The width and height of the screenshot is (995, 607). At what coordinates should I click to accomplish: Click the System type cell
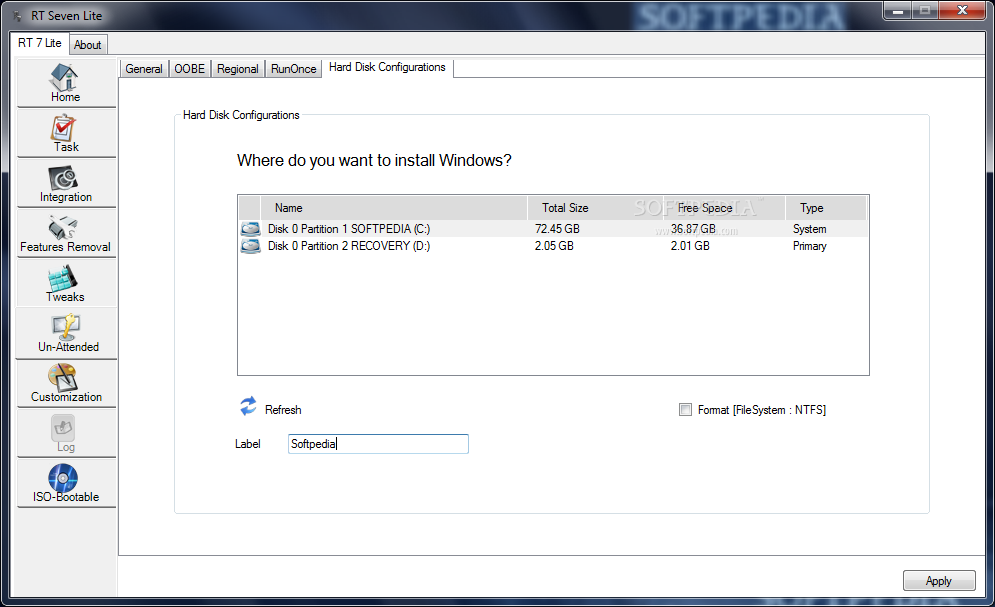pos(810,229)
